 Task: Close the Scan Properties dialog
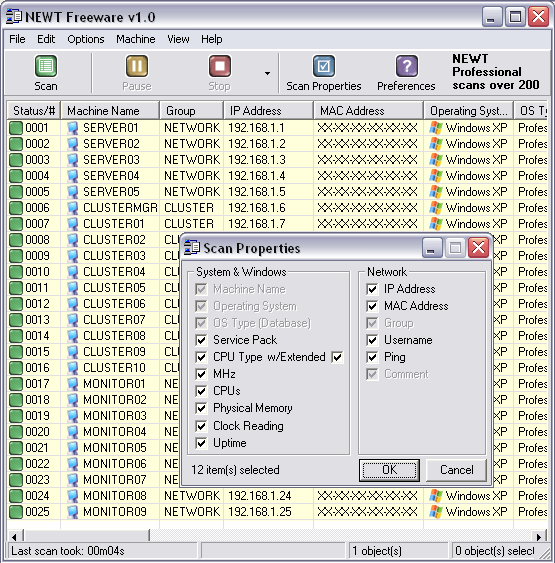click(x=478, y=248)
